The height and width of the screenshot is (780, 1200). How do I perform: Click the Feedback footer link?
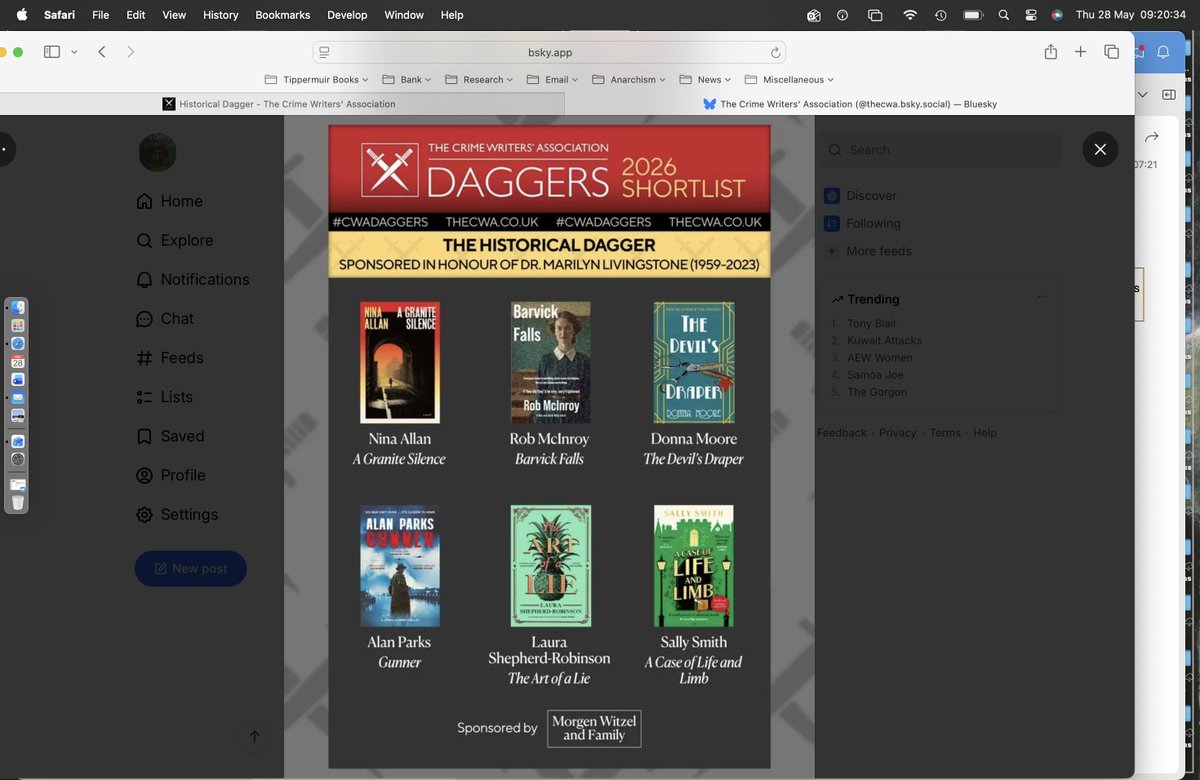(842, 433)
